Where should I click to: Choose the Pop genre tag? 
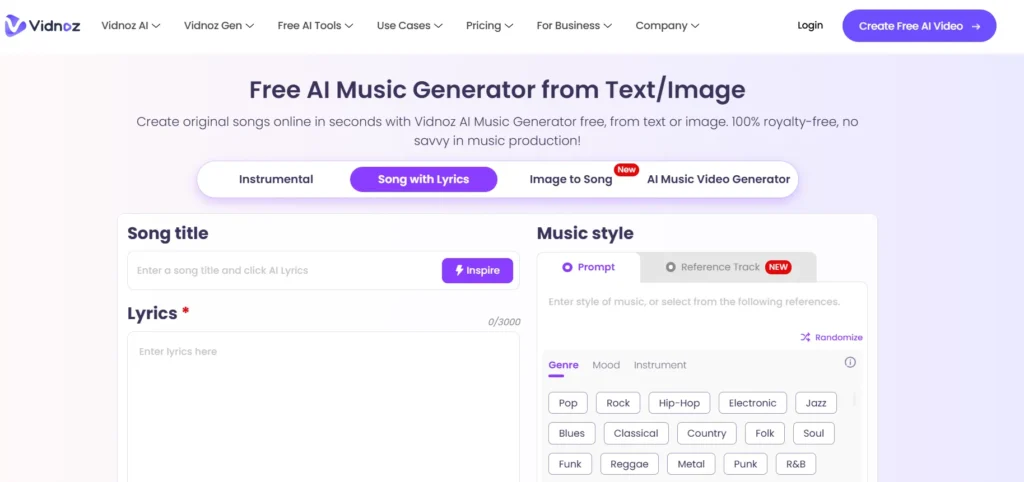click(x=568, y=403)
